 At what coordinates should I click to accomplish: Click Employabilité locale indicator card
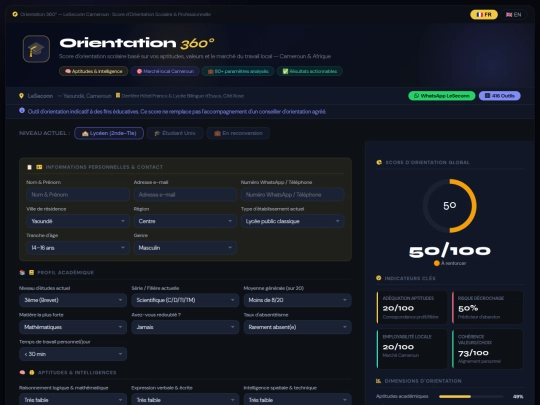coord(412,349)
